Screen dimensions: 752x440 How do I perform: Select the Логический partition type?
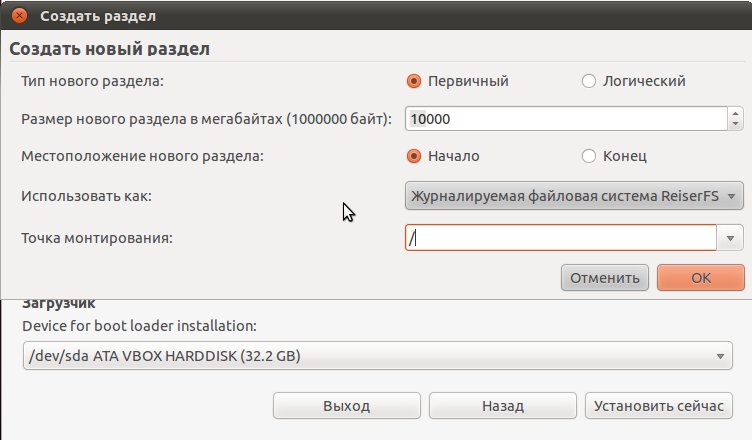[x=588, y=81]
